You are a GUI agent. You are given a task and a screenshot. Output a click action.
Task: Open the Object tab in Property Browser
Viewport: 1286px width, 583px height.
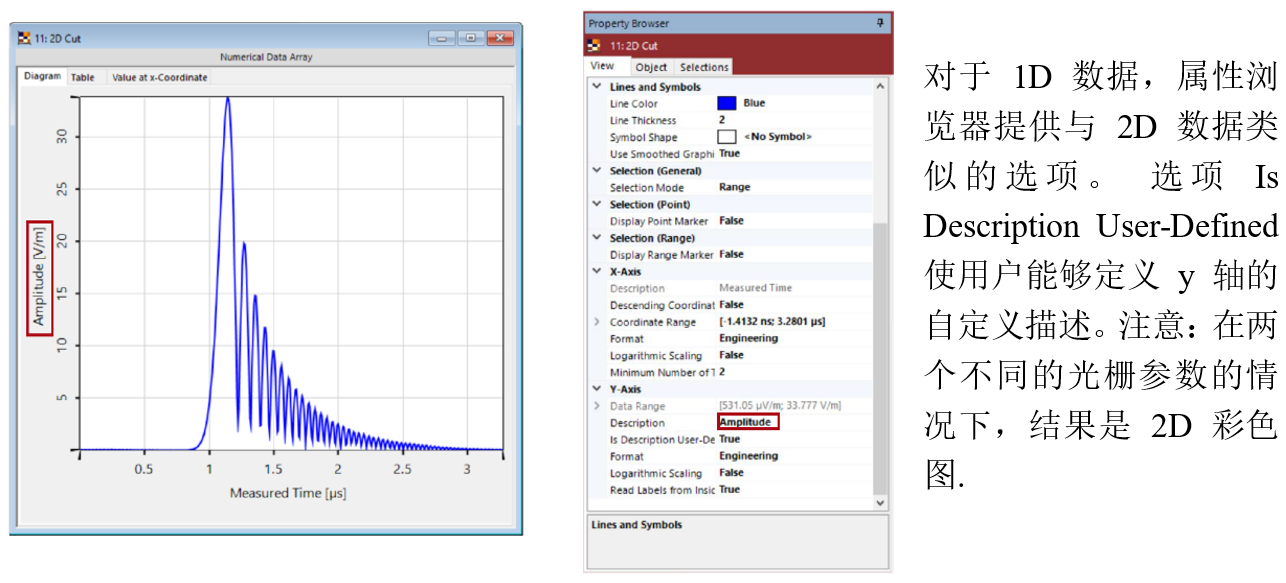651,67
